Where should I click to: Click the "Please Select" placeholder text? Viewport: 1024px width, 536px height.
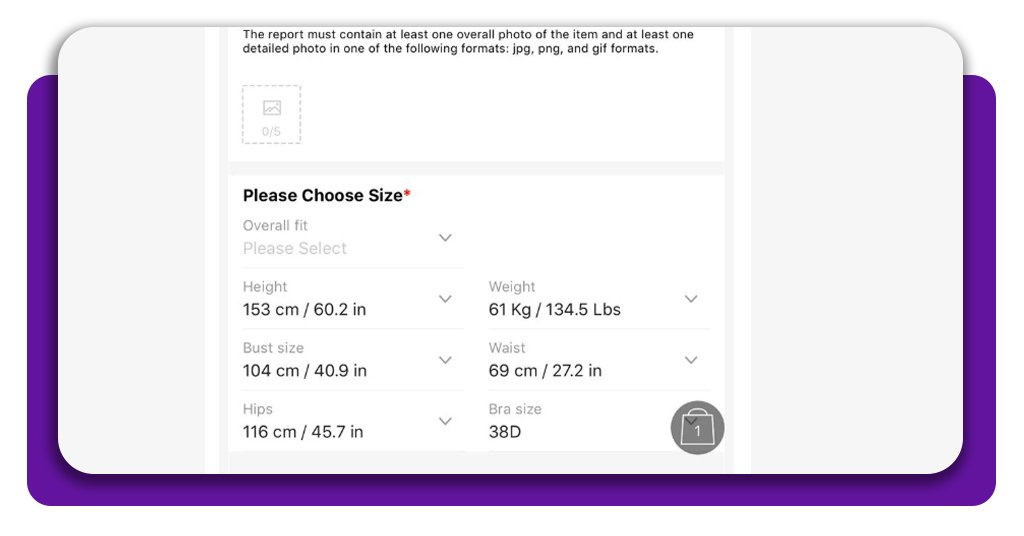(295, 248)
